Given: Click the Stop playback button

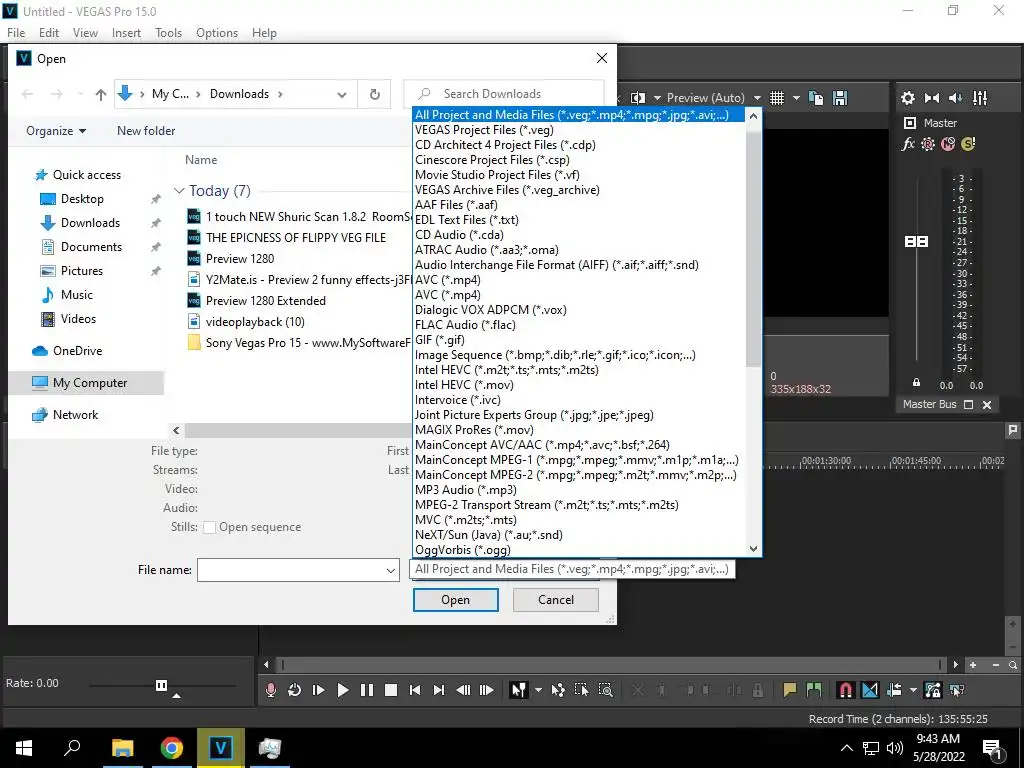Looking at the screenshot, I should [391, 690].
